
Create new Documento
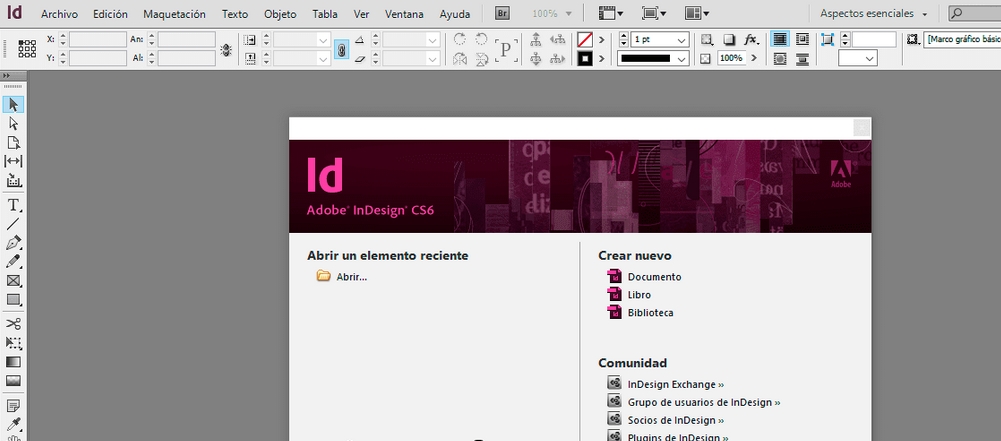click(654, 277)
